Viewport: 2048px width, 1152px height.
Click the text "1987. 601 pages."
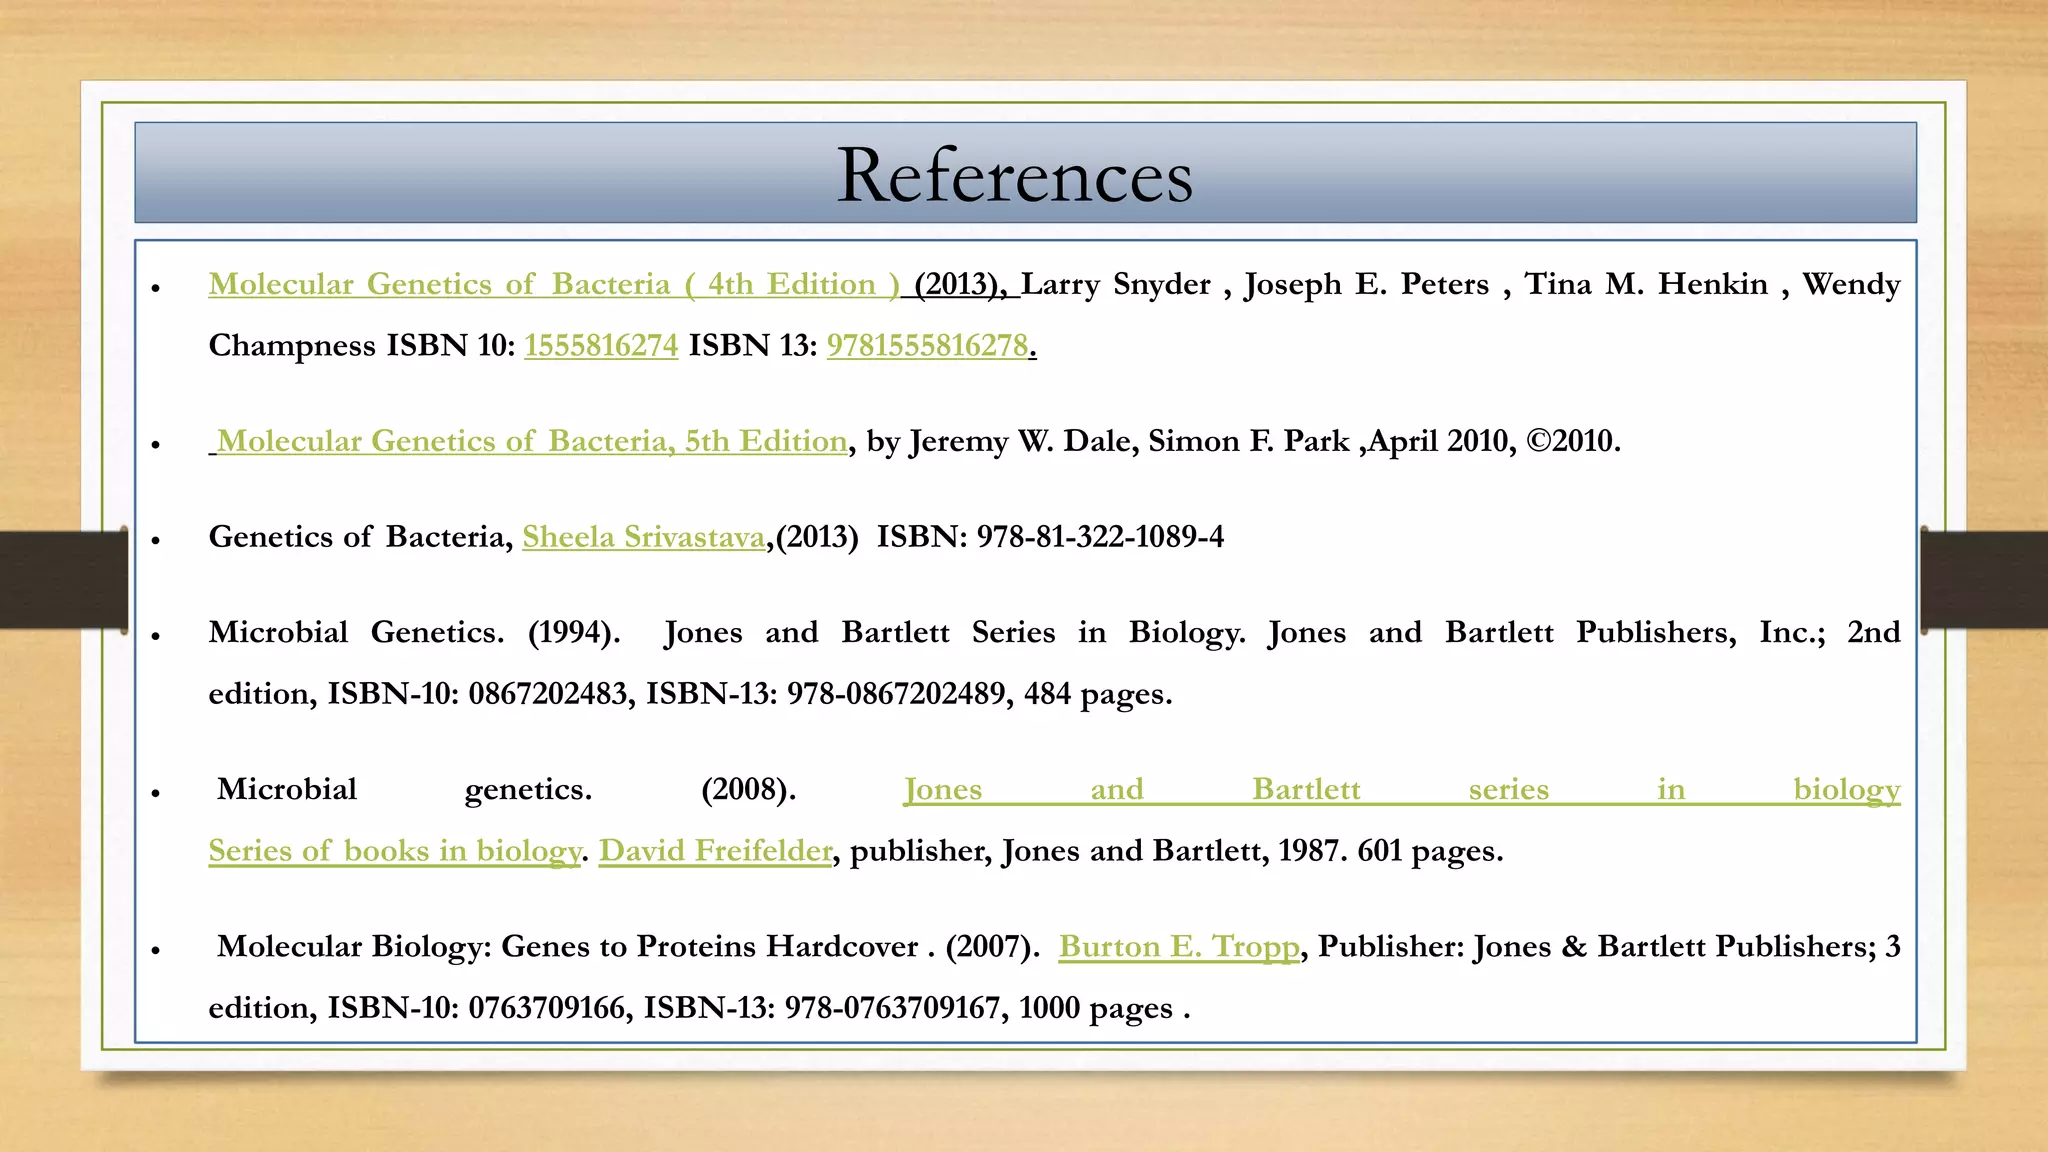(1391, 851)
